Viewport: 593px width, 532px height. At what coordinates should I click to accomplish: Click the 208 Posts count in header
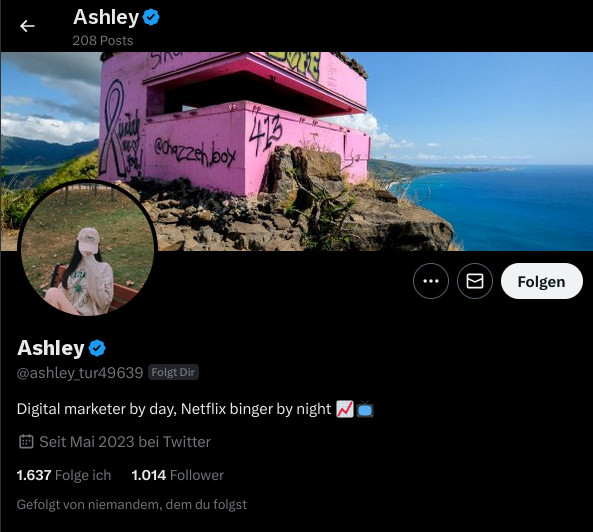point(103,40)
